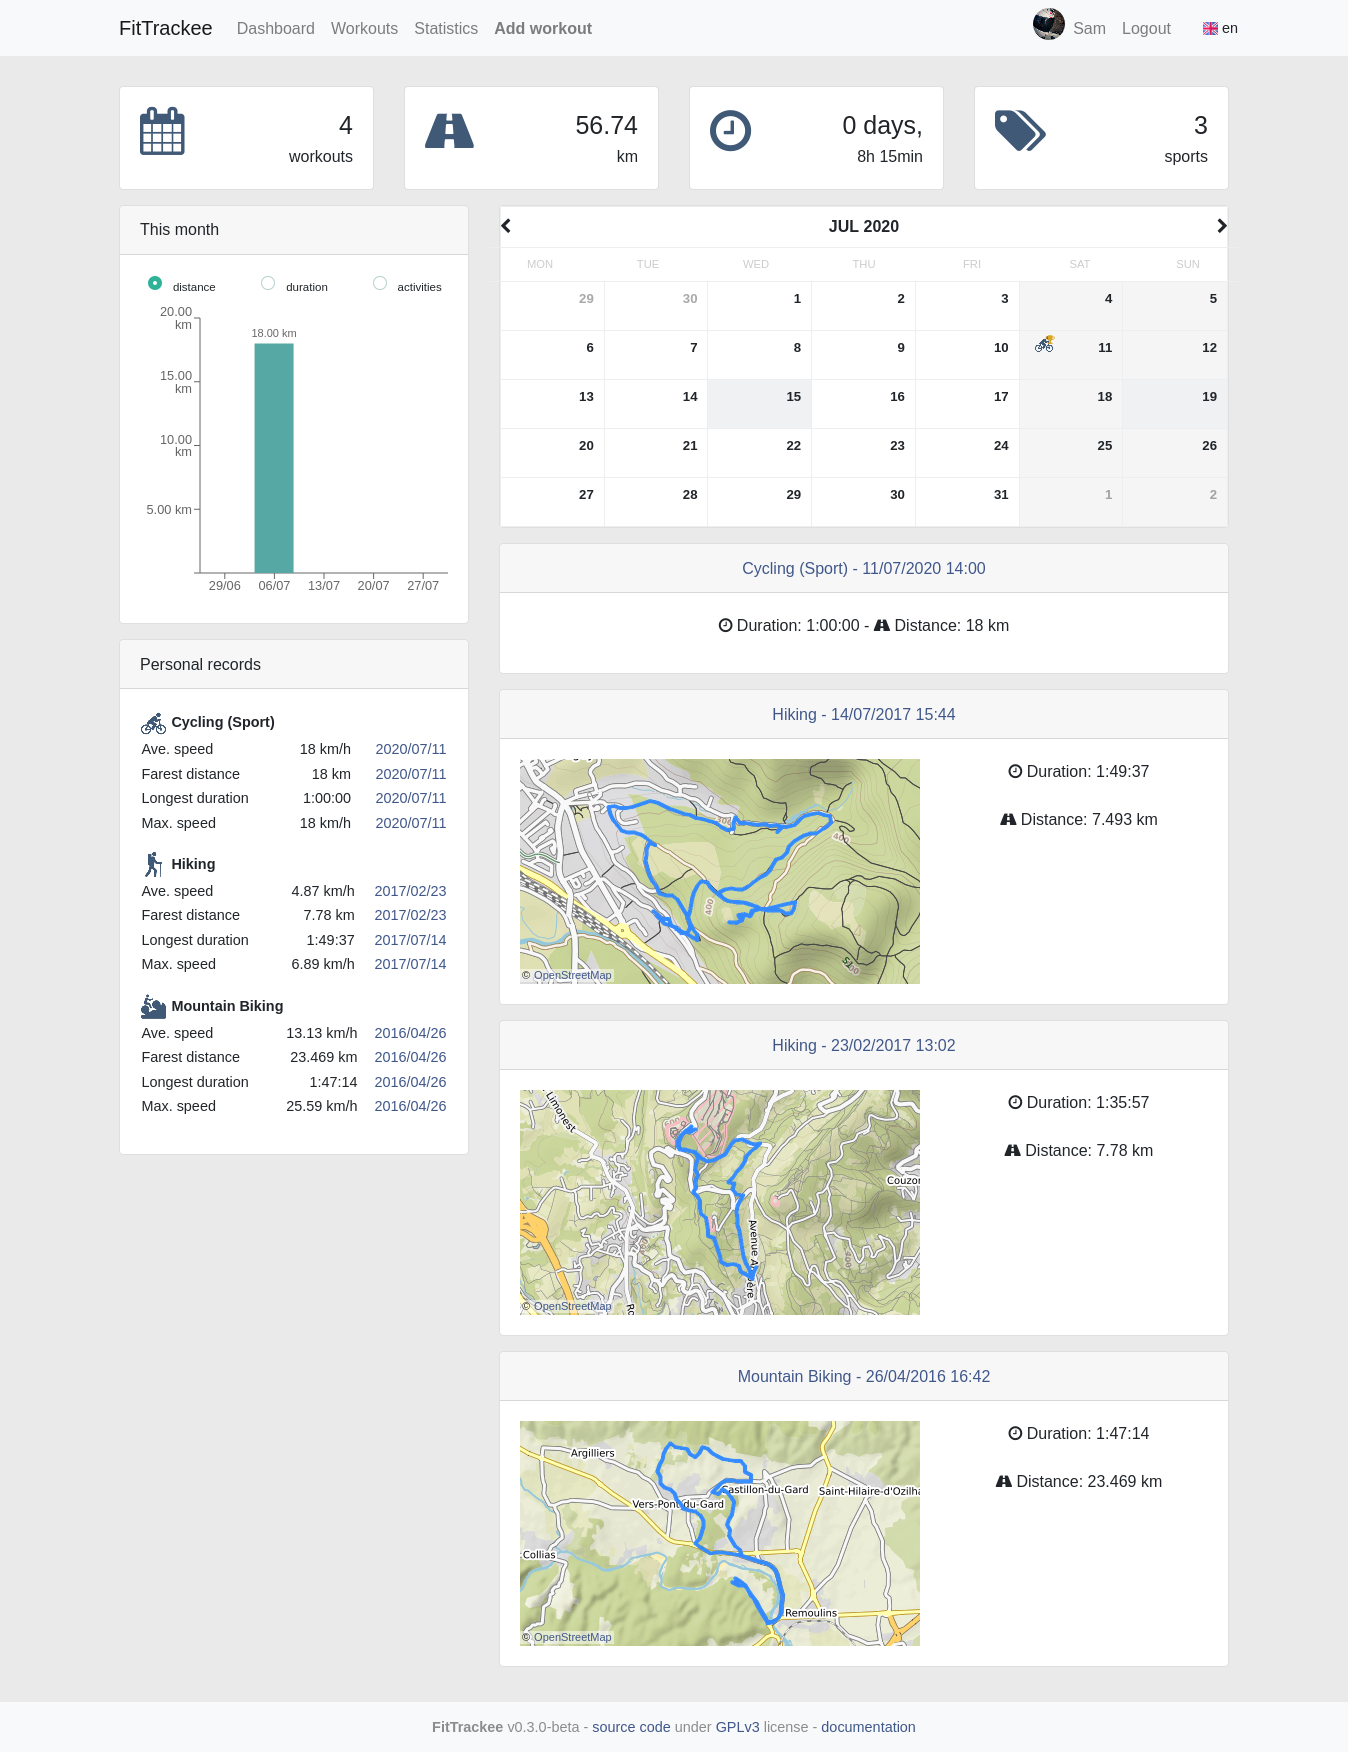Click the Mountain Biking icon in records

153,1006
